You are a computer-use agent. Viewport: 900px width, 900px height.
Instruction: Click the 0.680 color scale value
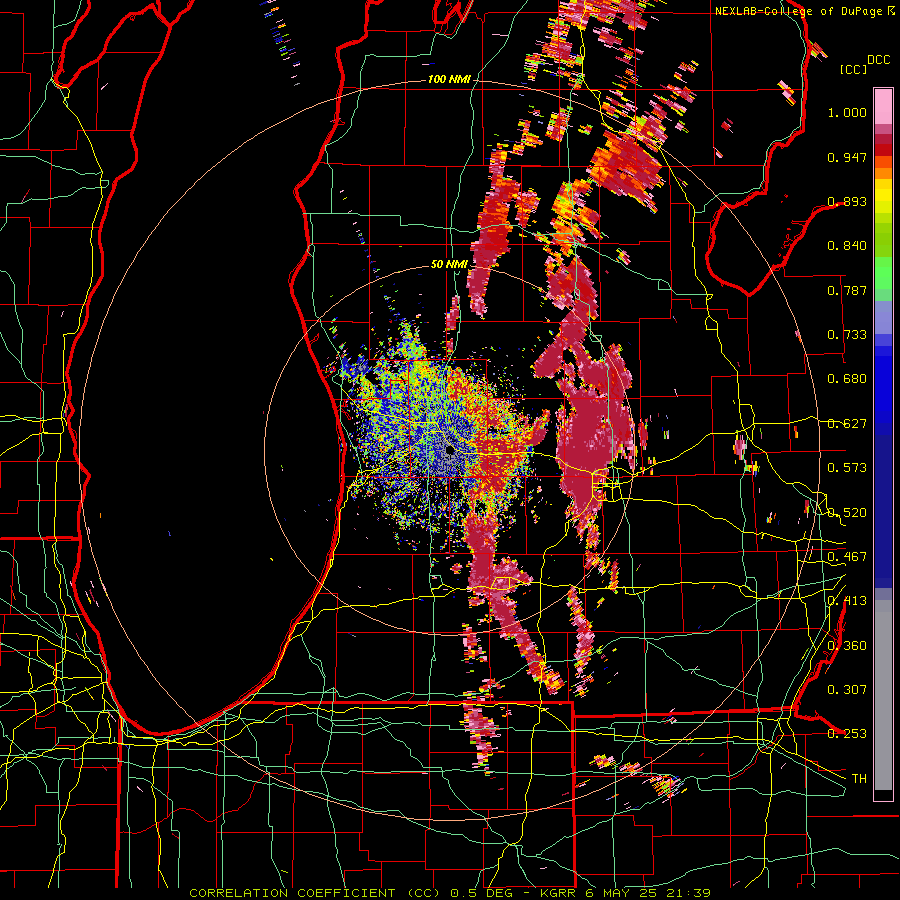[847, 379]
